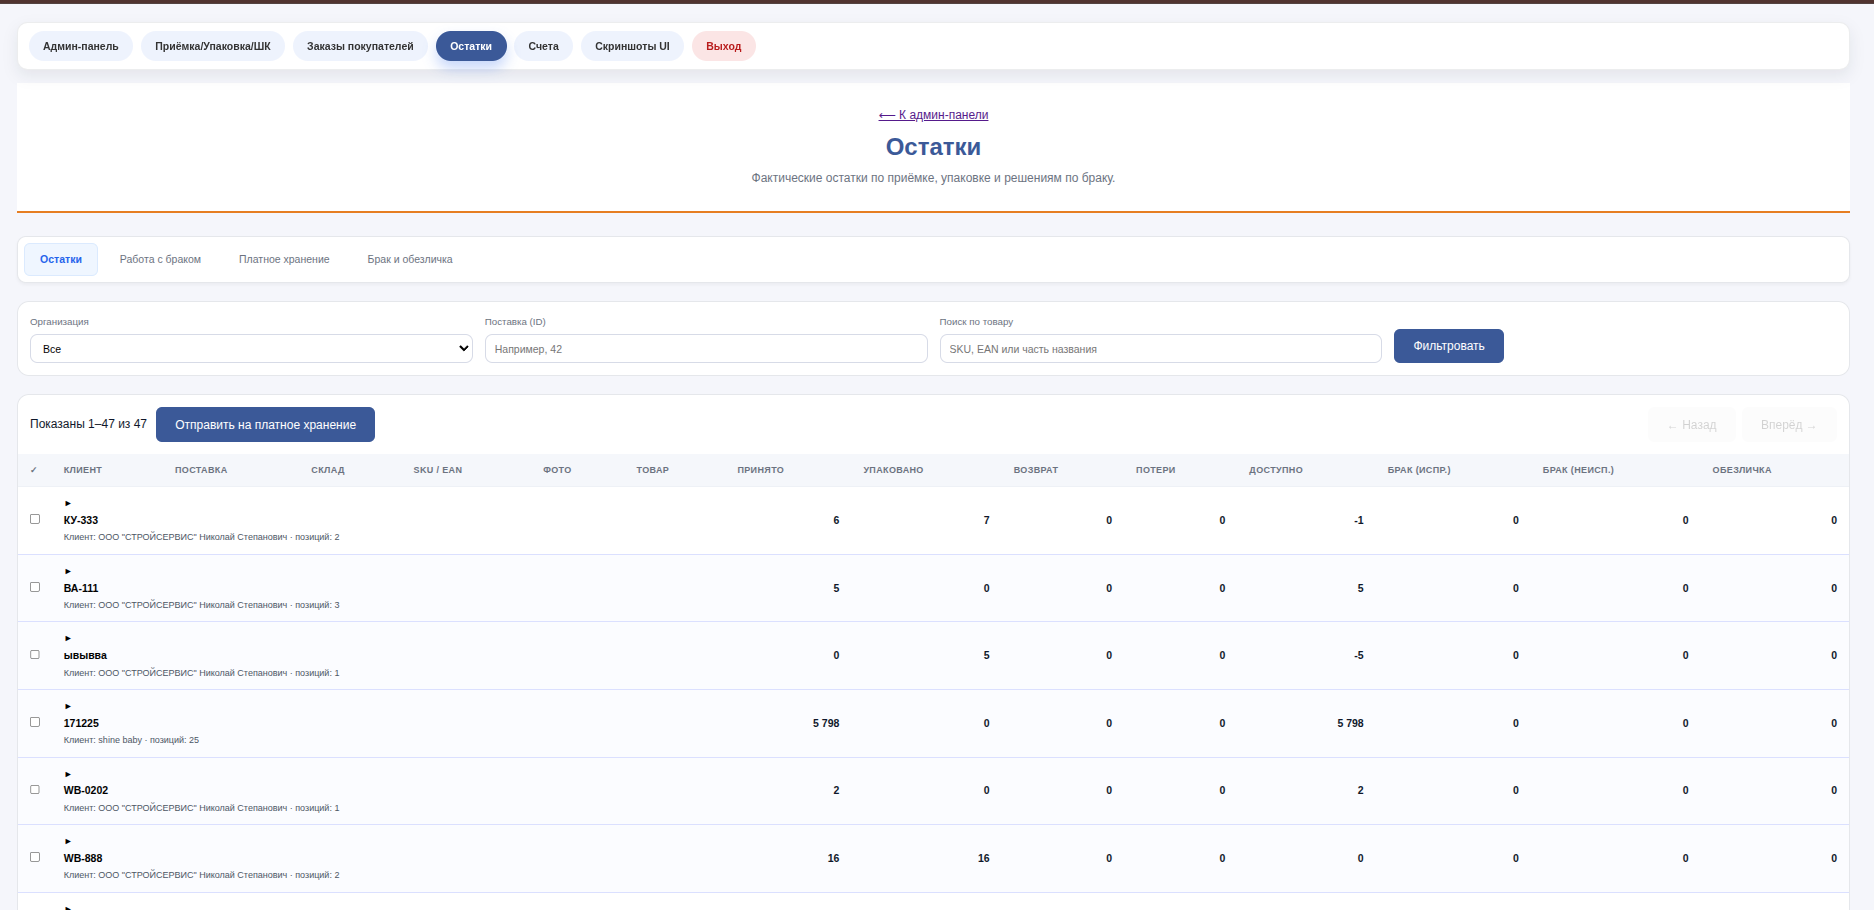Screen dimensions: 1874x910
Task: Click the Выход logout button
Action: pyautogui.click(x=723, y=46)
